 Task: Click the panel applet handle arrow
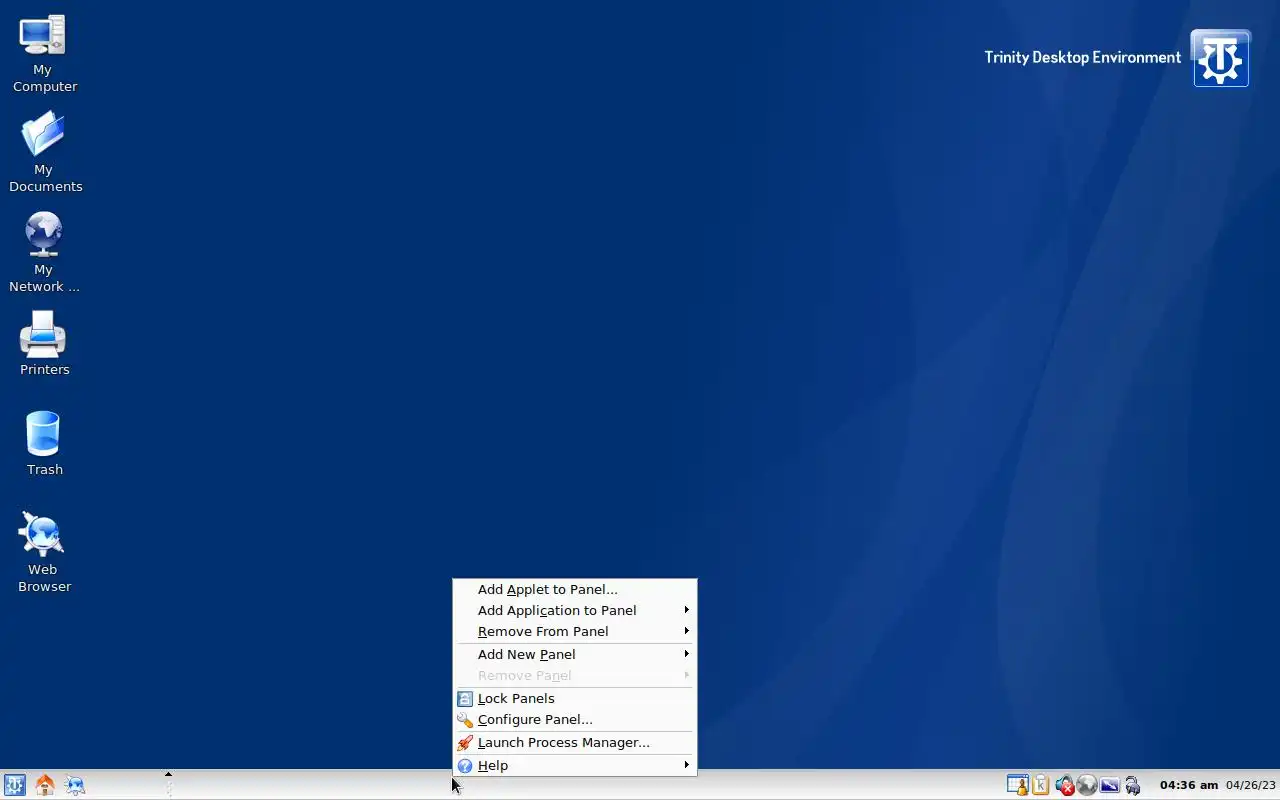coord(168,774)
